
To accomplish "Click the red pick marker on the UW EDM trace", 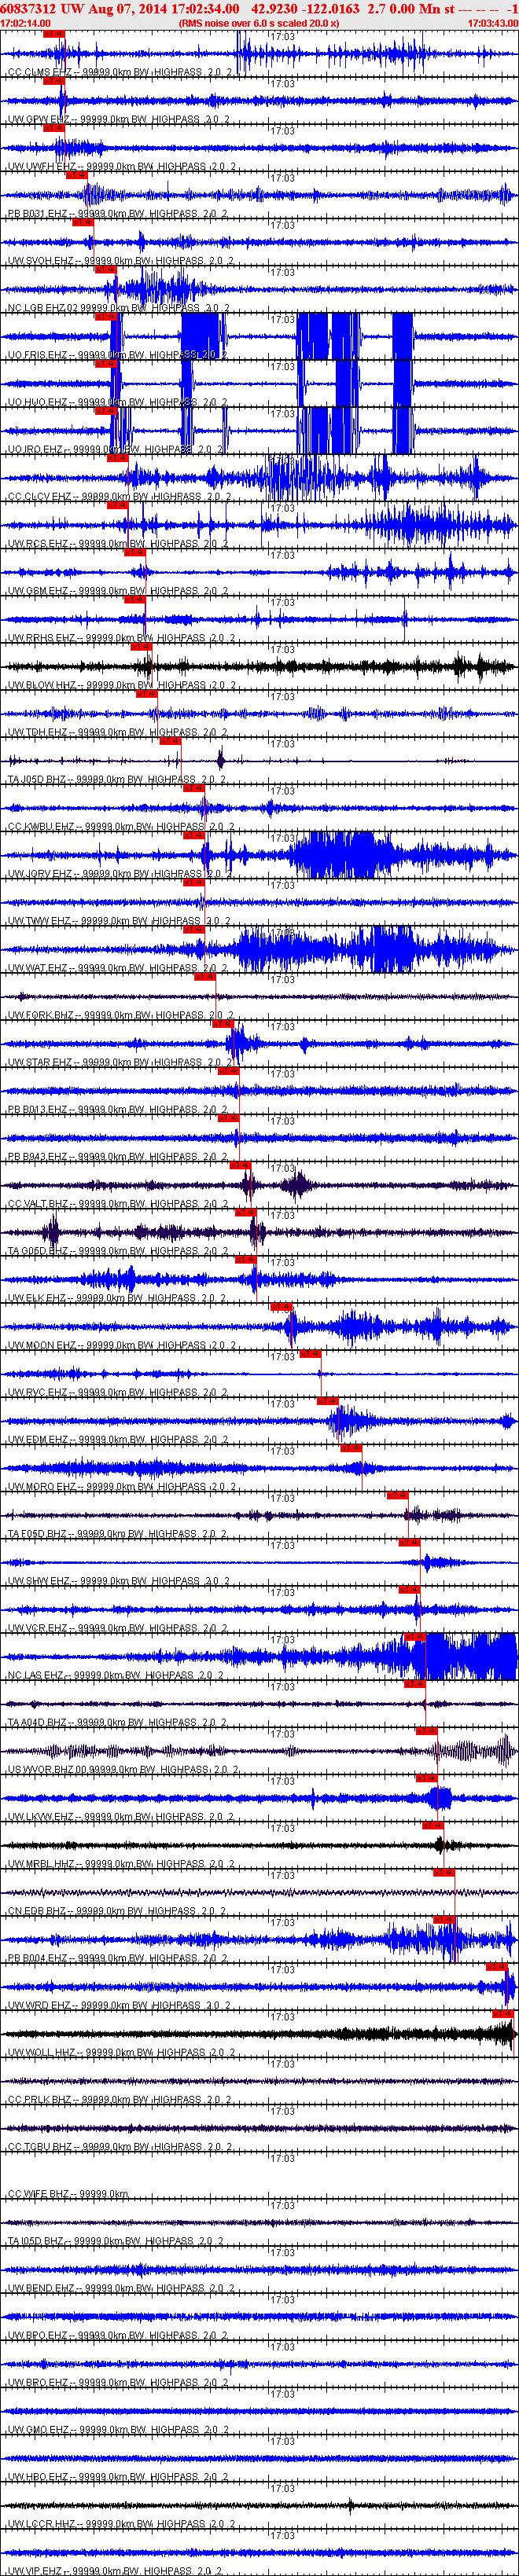I will (328, 1400).
